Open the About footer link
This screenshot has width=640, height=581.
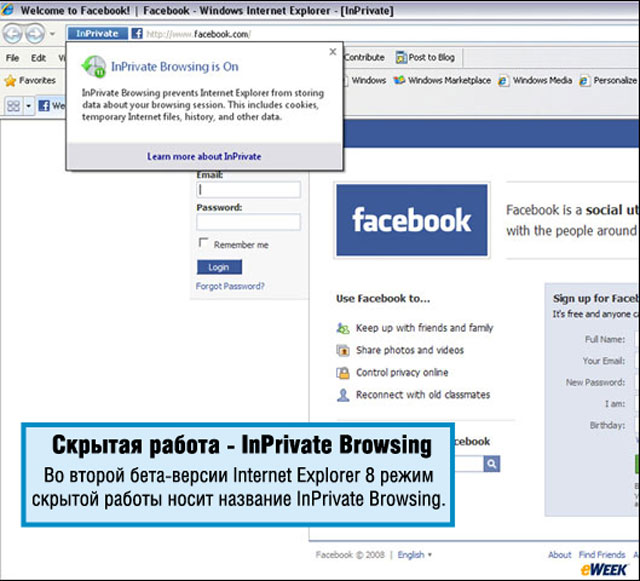(x=560, y=554)
